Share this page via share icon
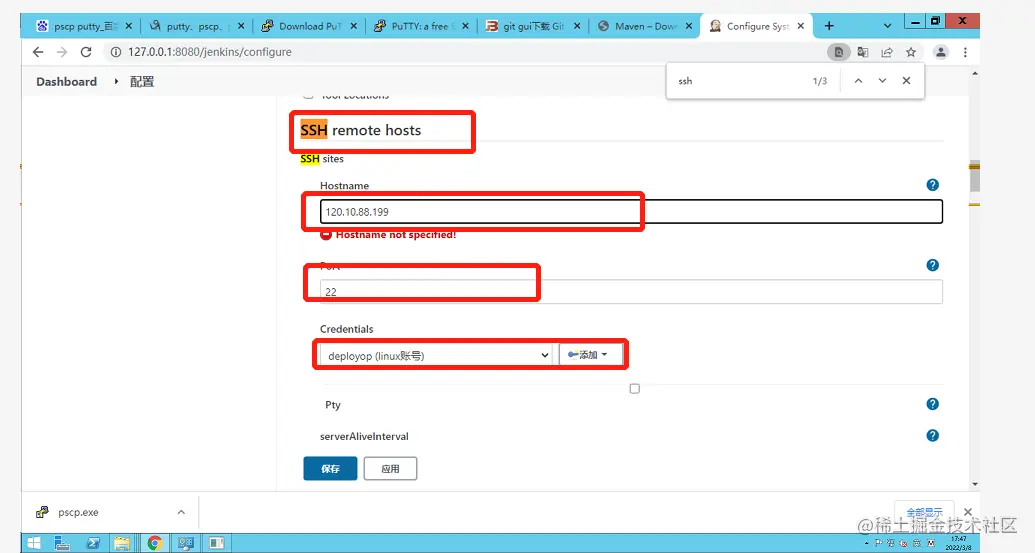 tap(886, 52)
